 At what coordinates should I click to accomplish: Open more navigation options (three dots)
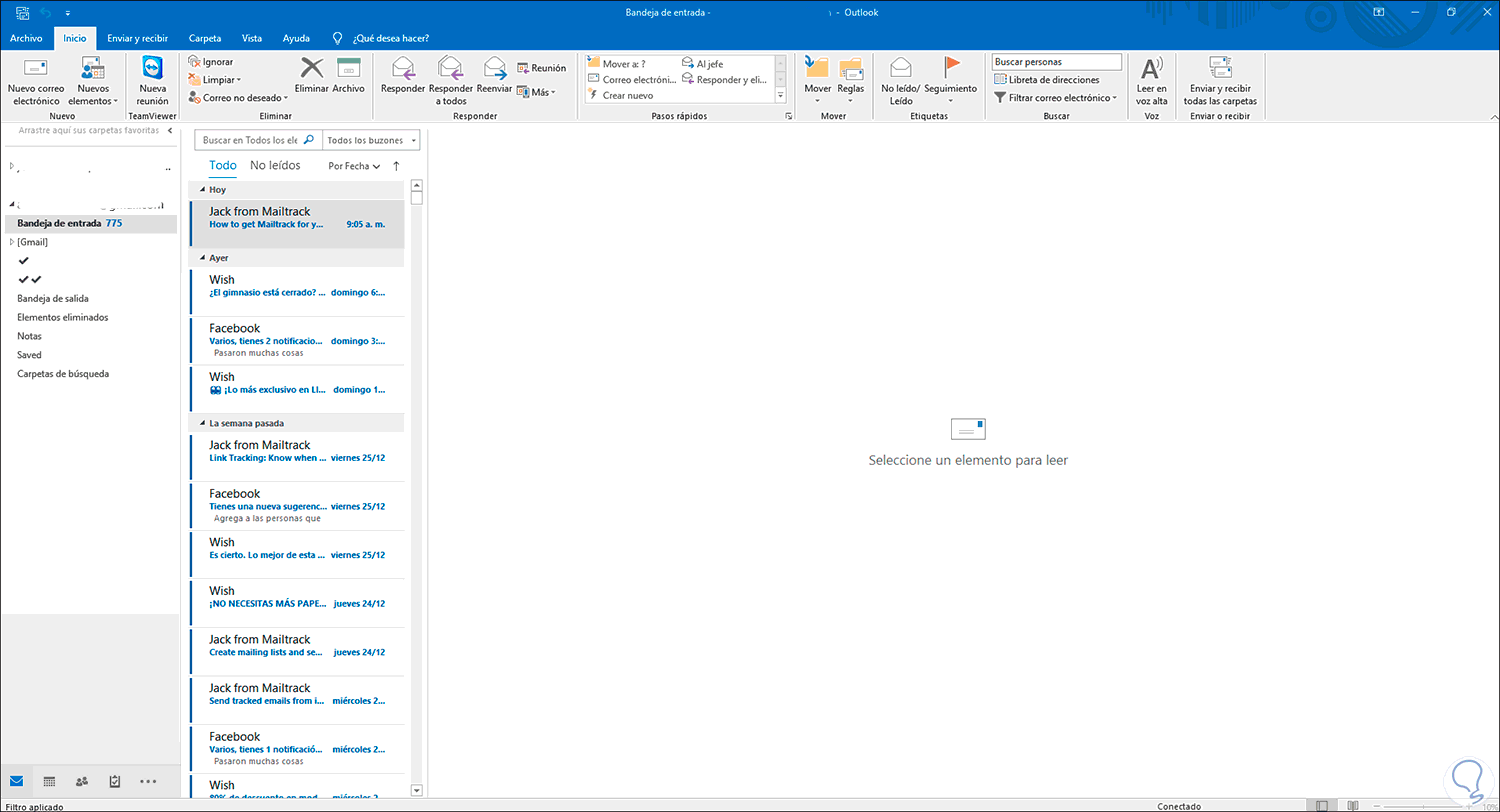coord(148,781)
